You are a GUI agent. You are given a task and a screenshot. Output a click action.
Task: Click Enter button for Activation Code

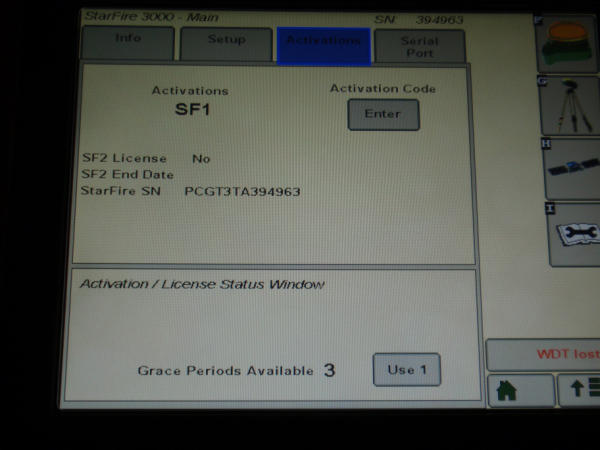(383, 115)
